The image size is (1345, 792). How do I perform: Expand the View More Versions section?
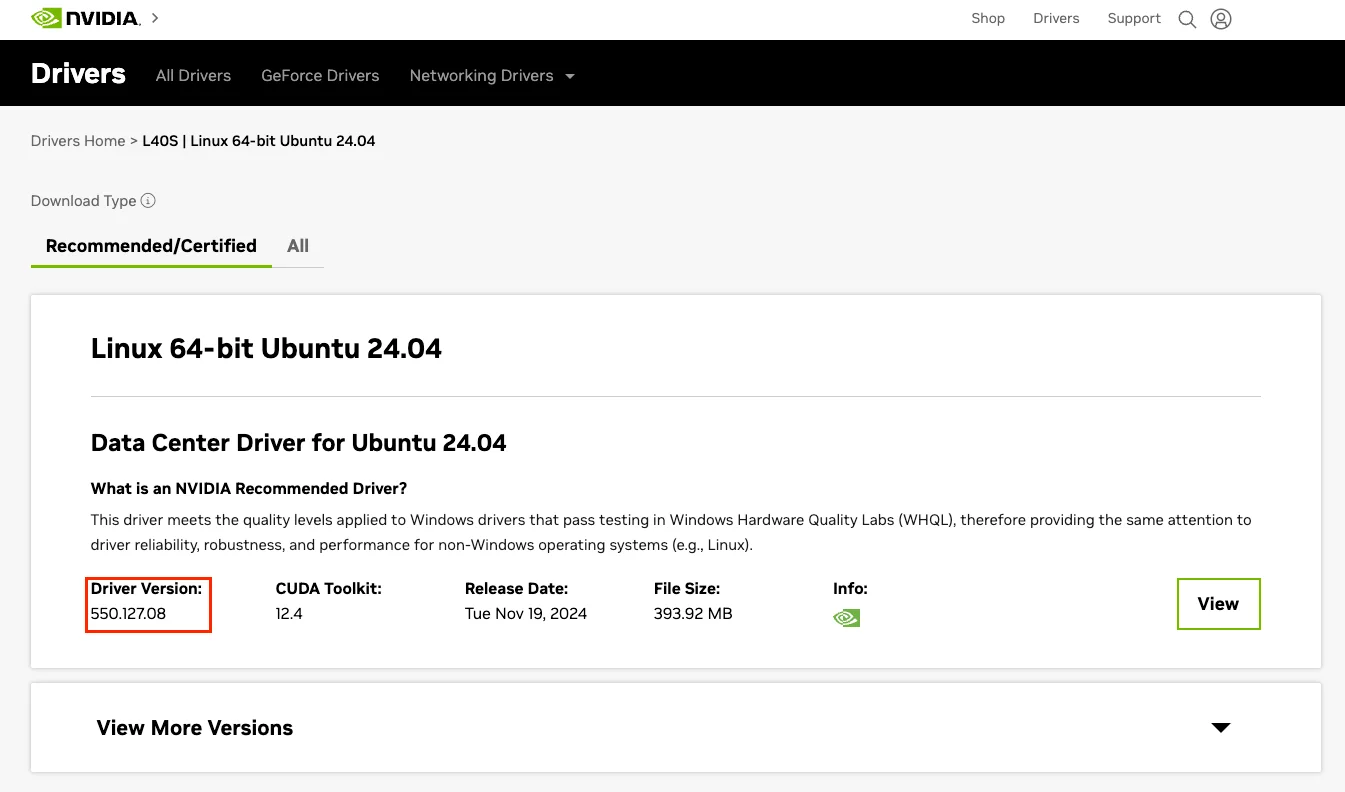click(1220, 727)
